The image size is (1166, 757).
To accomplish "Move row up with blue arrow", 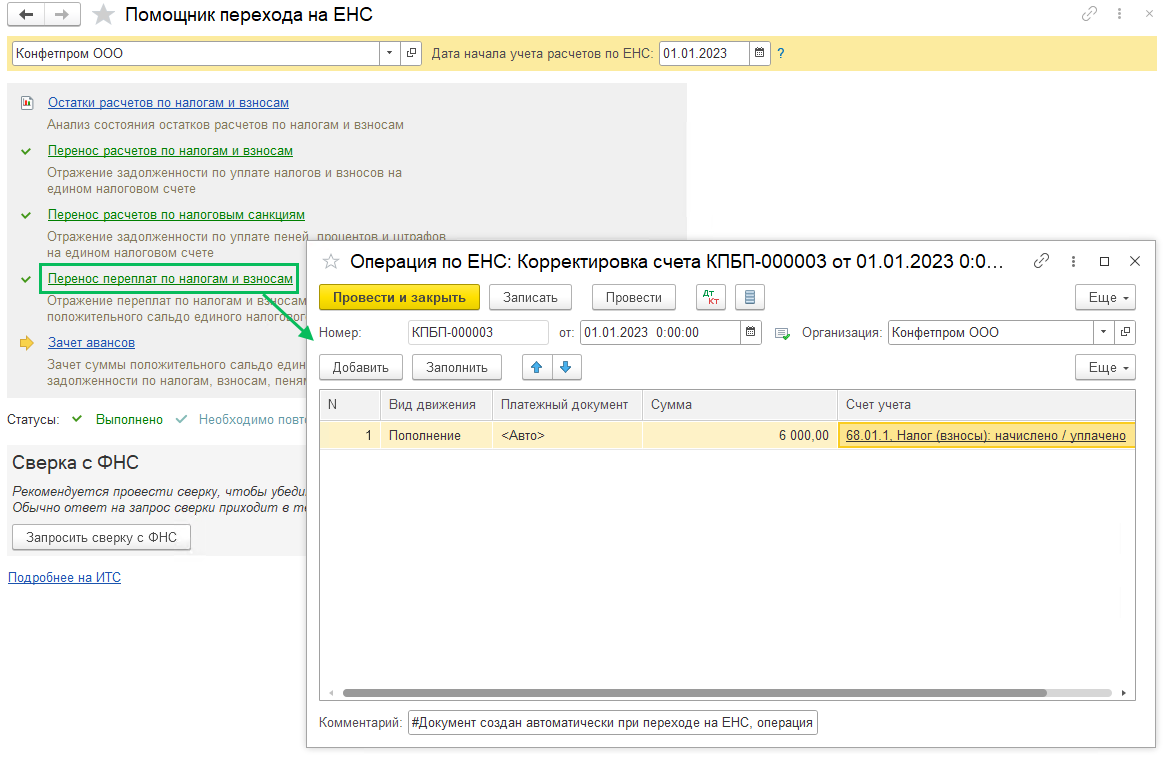I will click(x=537, y=367).
